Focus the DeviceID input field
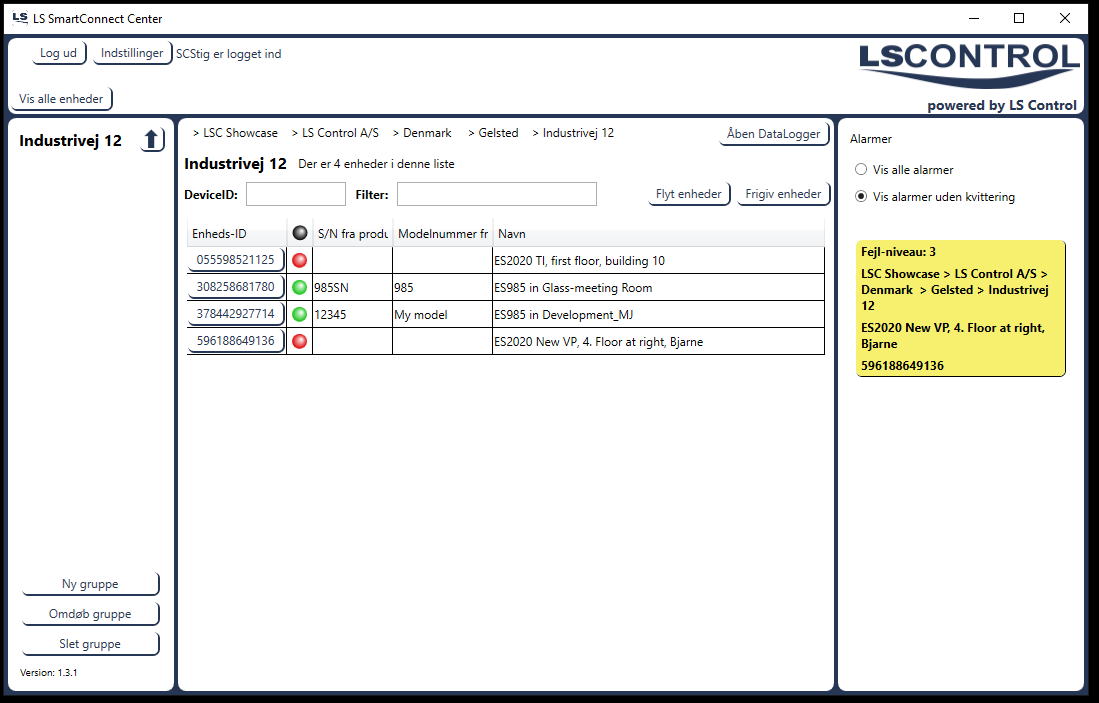 [296, 194]
